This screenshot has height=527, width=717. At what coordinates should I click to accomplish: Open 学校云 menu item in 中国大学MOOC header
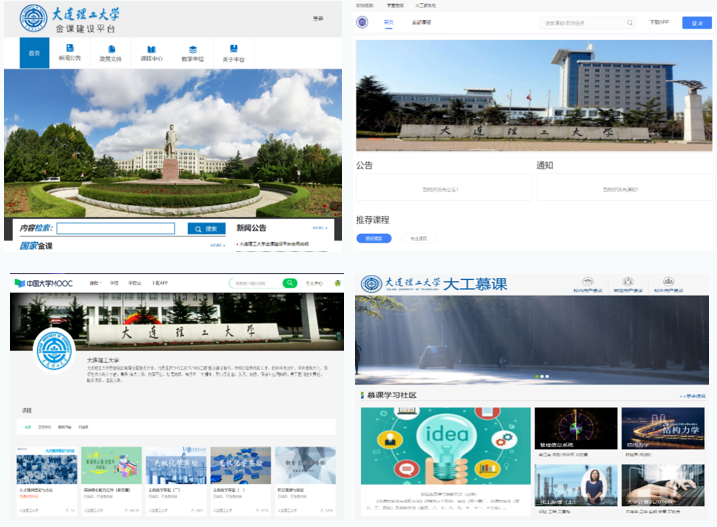coord(134,283)
